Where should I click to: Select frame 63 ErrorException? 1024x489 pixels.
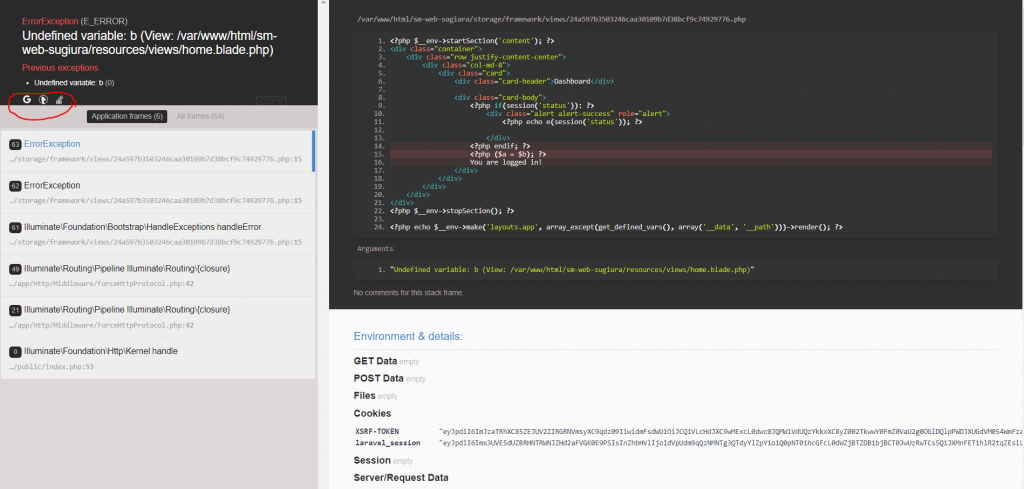click(156, 151)
